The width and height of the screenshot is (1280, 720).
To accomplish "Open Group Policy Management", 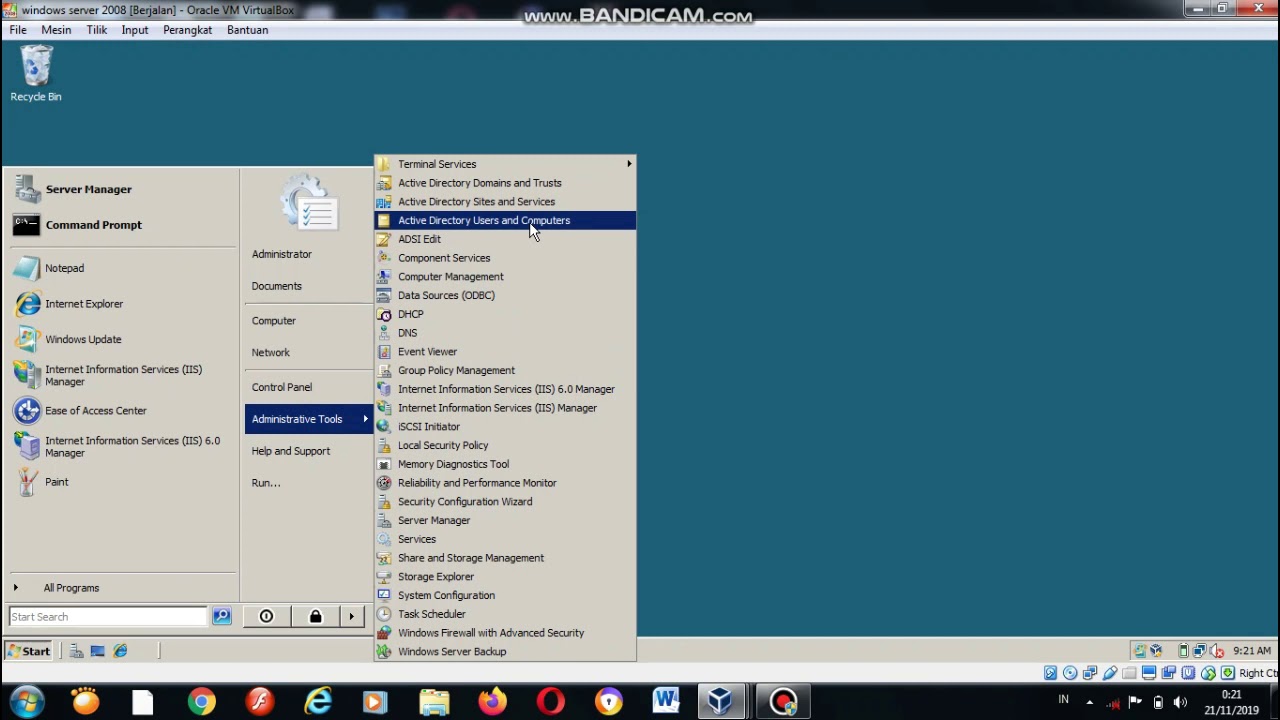I will pos(505,371).
